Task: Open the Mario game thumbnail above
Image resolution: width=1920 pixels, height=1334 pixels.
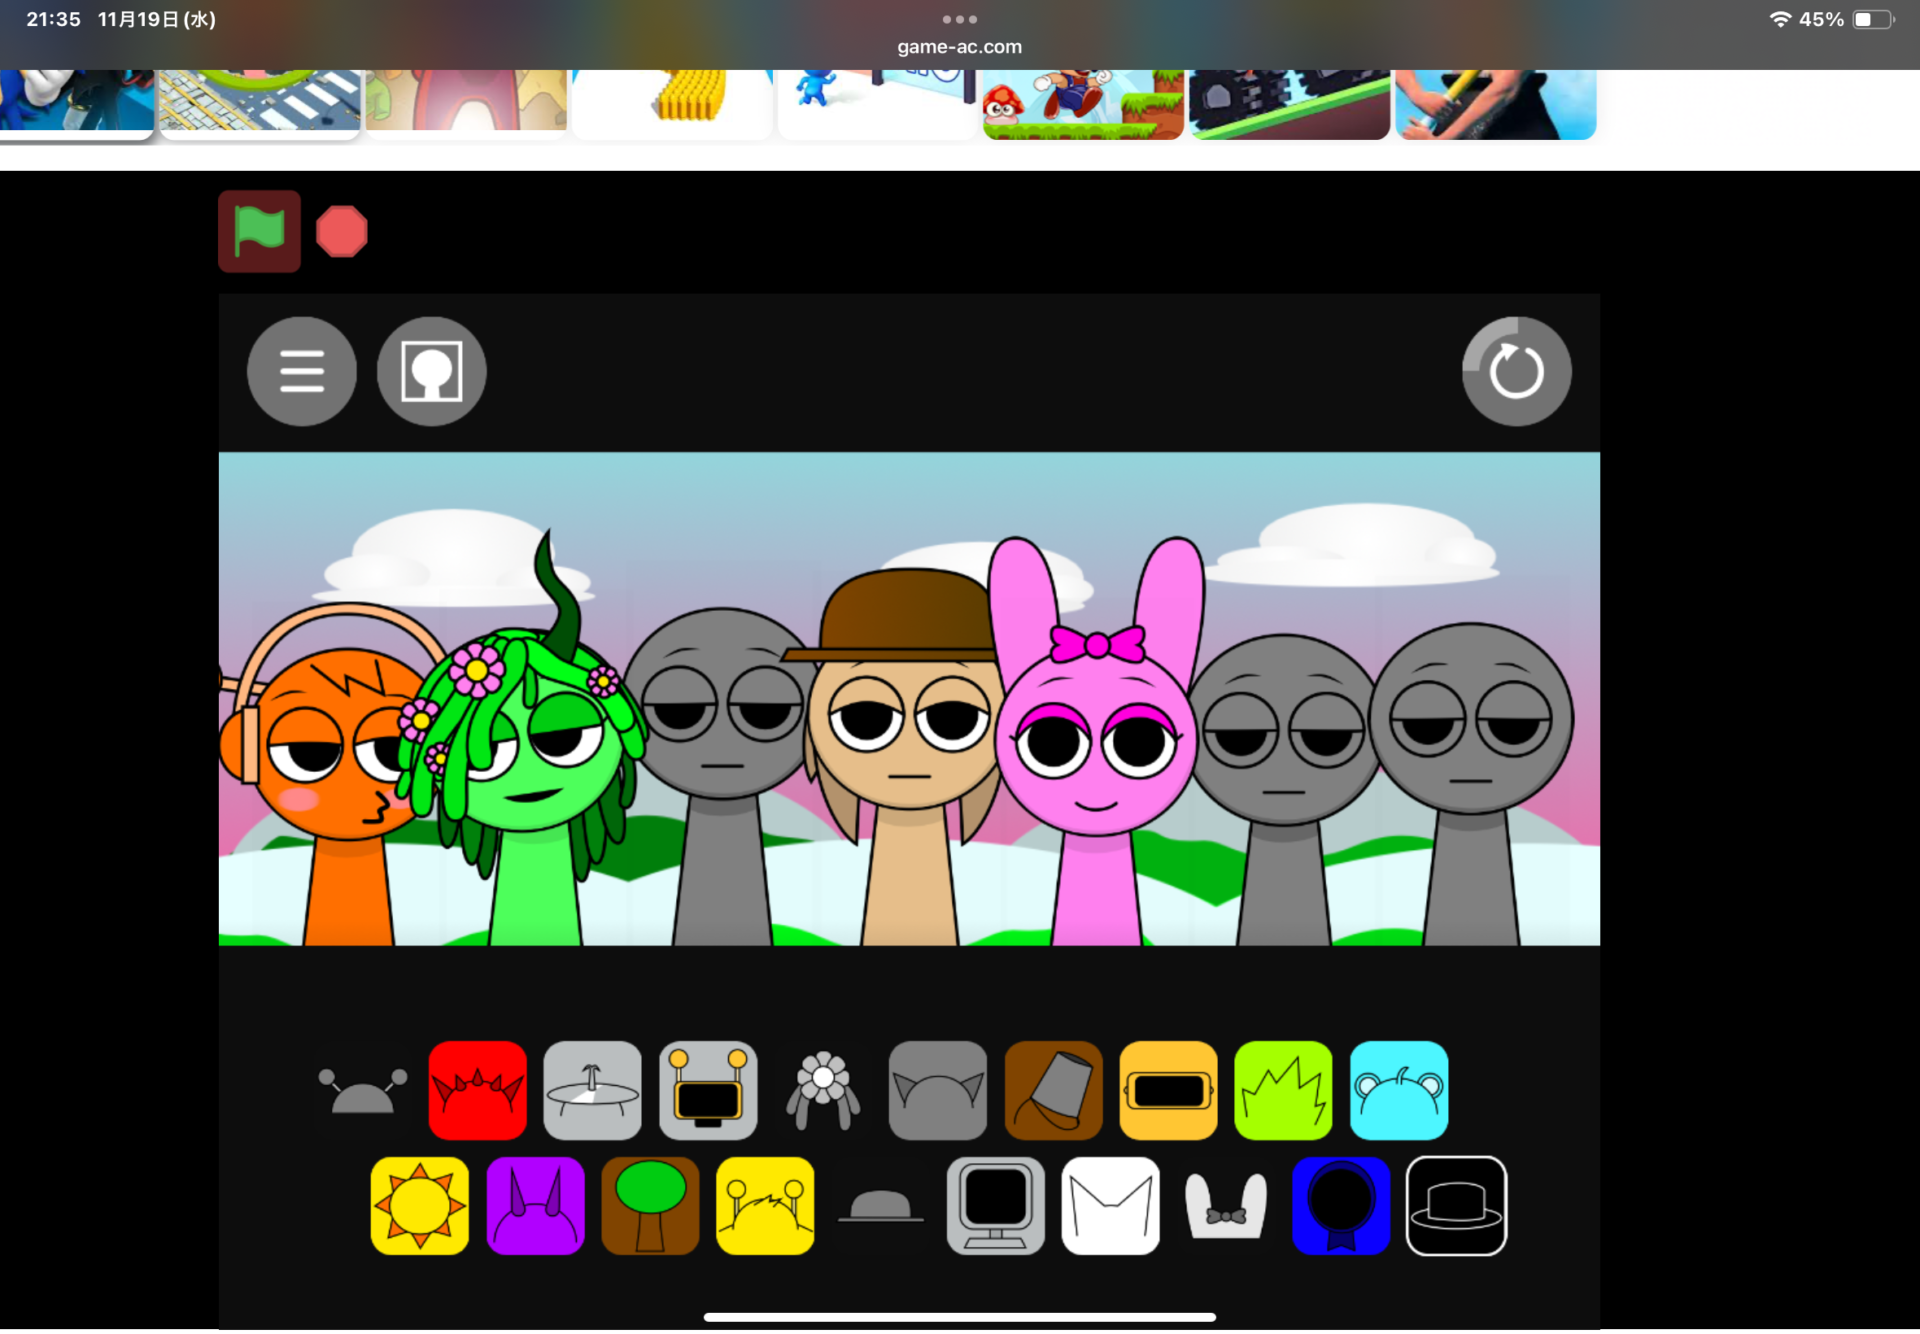Action: (x=1083, y=104)
